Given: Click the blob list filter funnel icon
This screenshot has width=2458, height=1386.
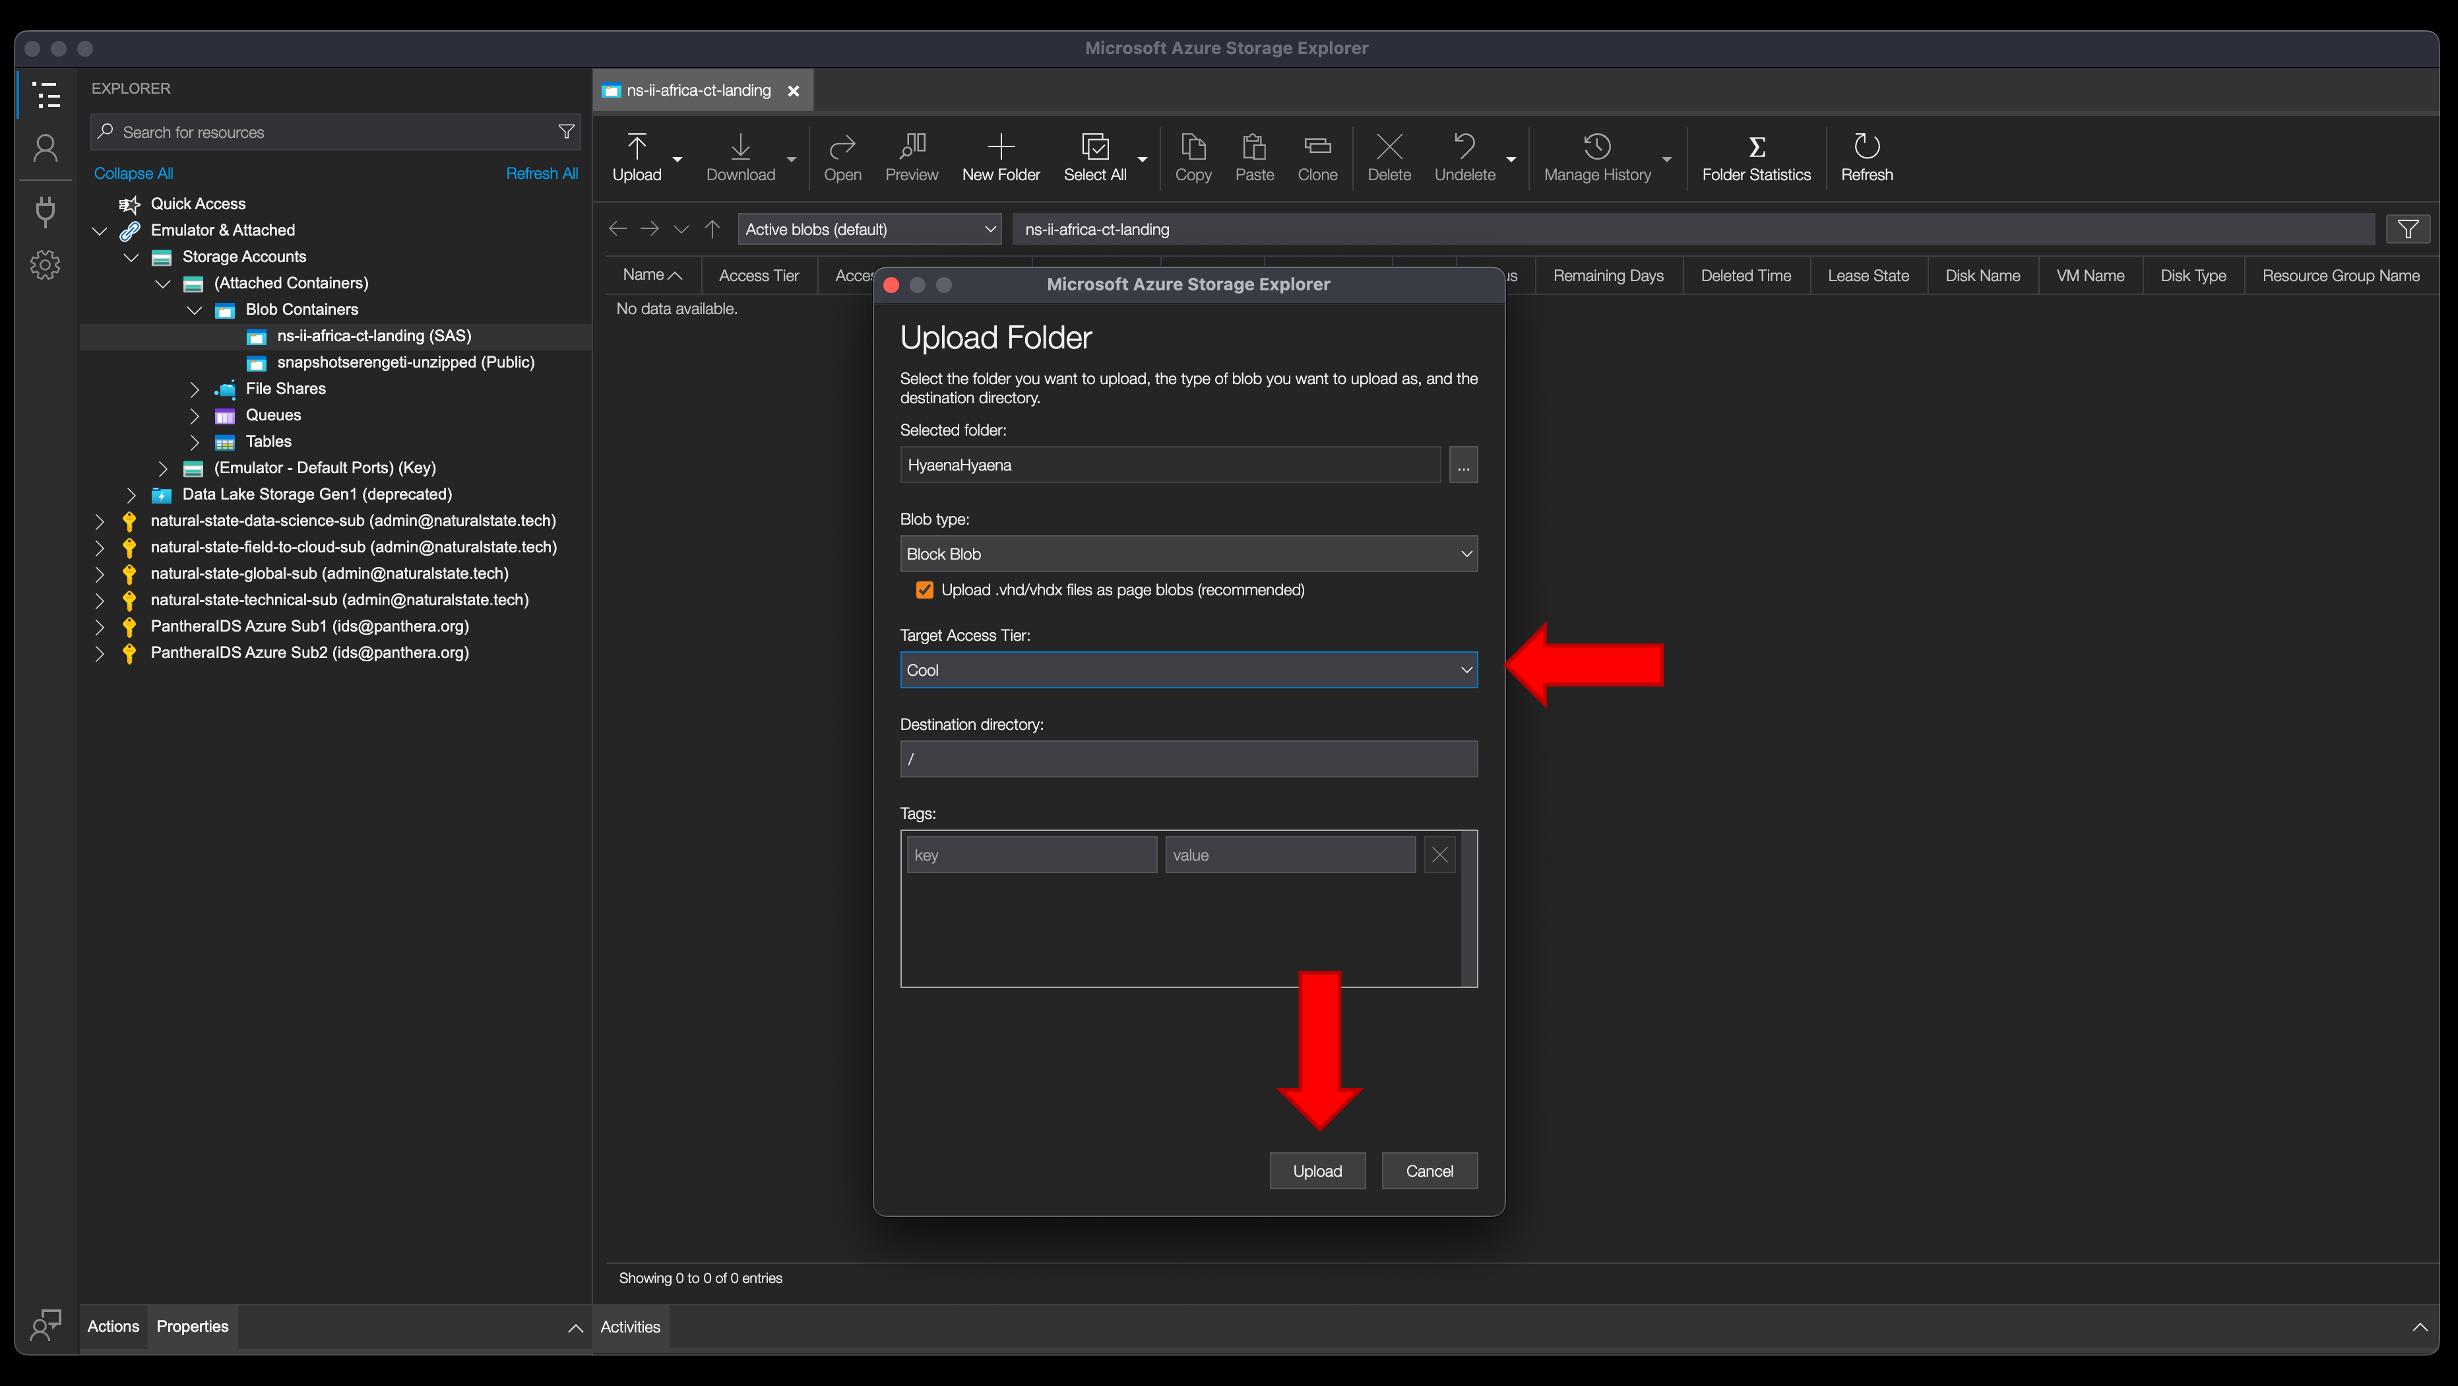Looking at the screenshot, I should pos(2408,229).
